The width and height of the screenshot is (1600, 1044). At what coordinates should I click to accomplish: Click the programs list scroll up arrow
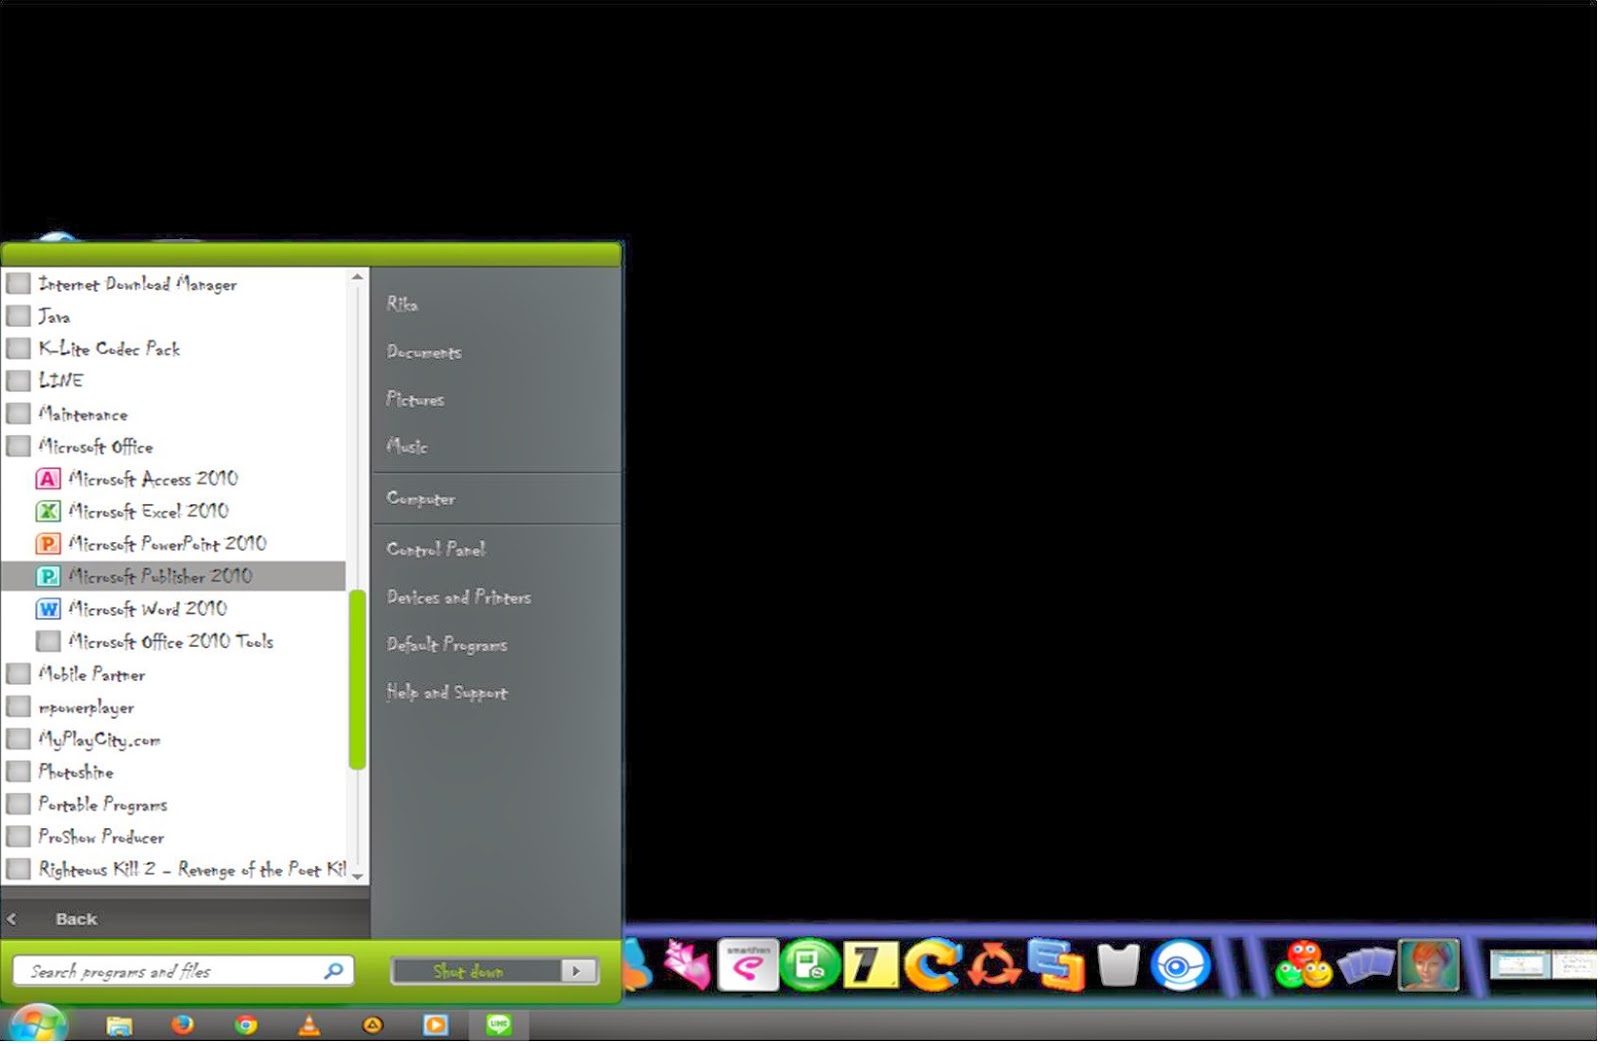tap(357, 277)
